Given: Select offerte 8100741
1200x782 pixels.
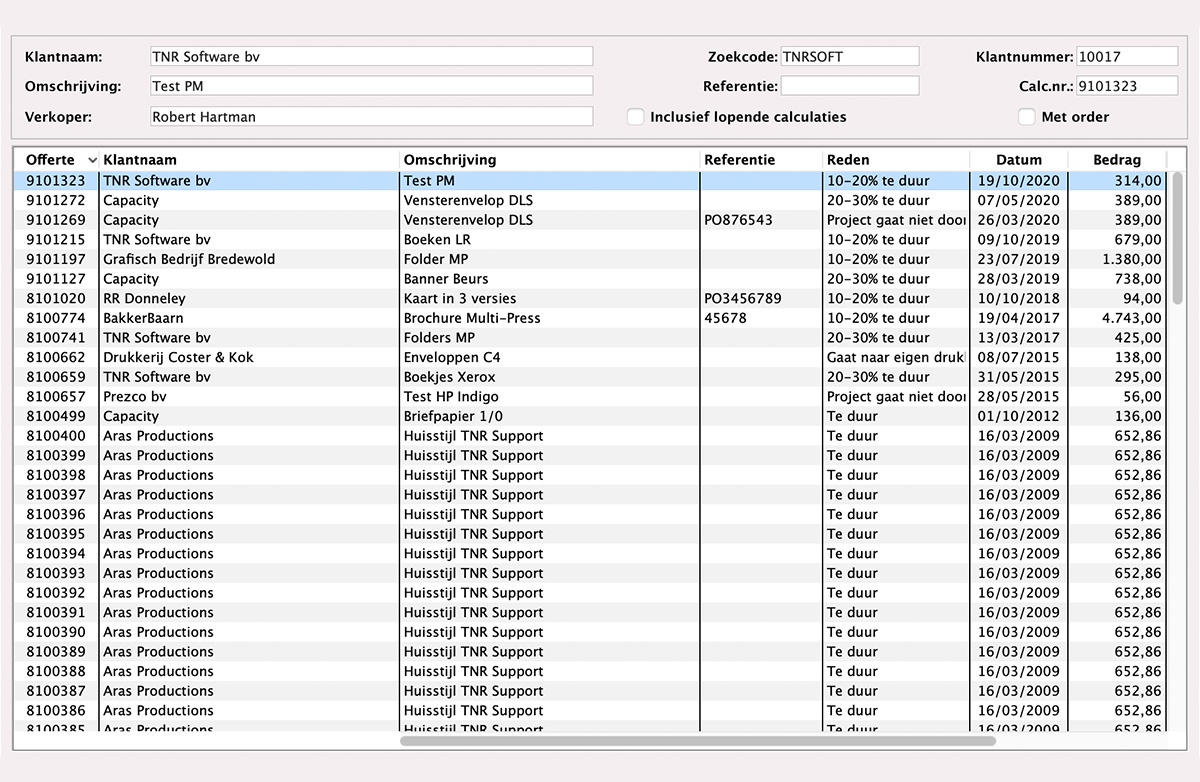Looking at the screenshot, I should 55,338.
